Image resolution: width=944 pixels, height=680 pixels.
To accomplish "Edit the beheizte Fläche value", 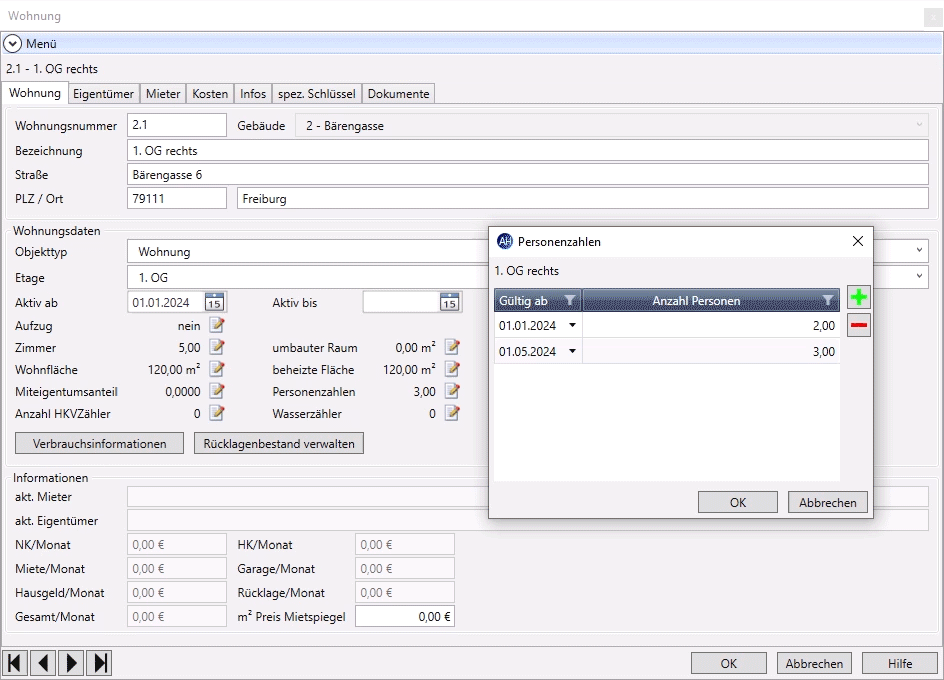I will (452, 369).
